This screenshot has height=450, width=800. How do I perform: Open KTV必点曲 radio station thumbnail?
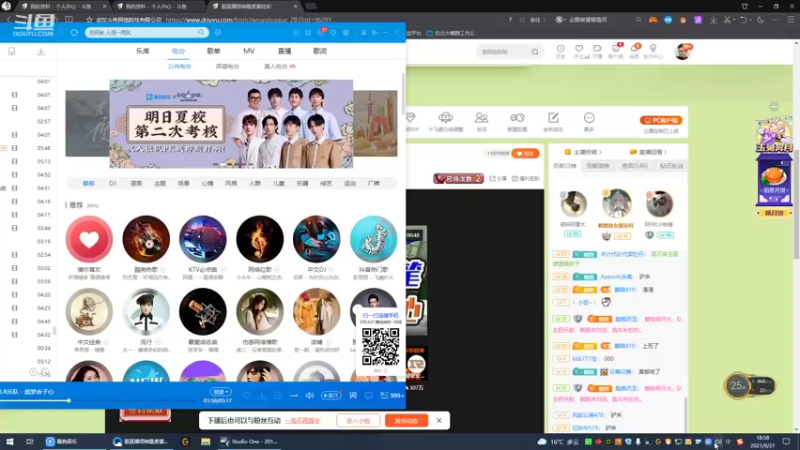(203, 239)
